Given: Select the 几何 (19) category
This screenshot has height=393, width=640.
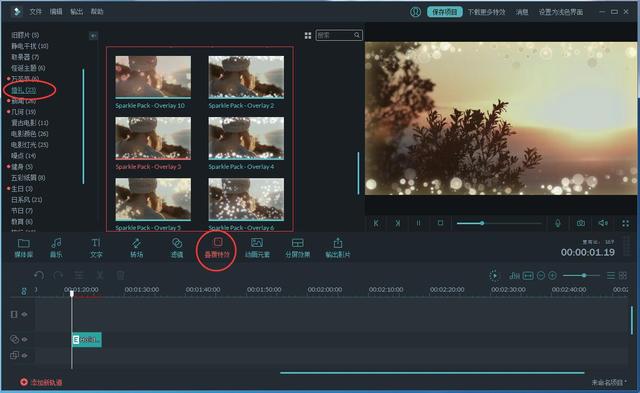Looking at the screenshot, I should click(23, 112).
